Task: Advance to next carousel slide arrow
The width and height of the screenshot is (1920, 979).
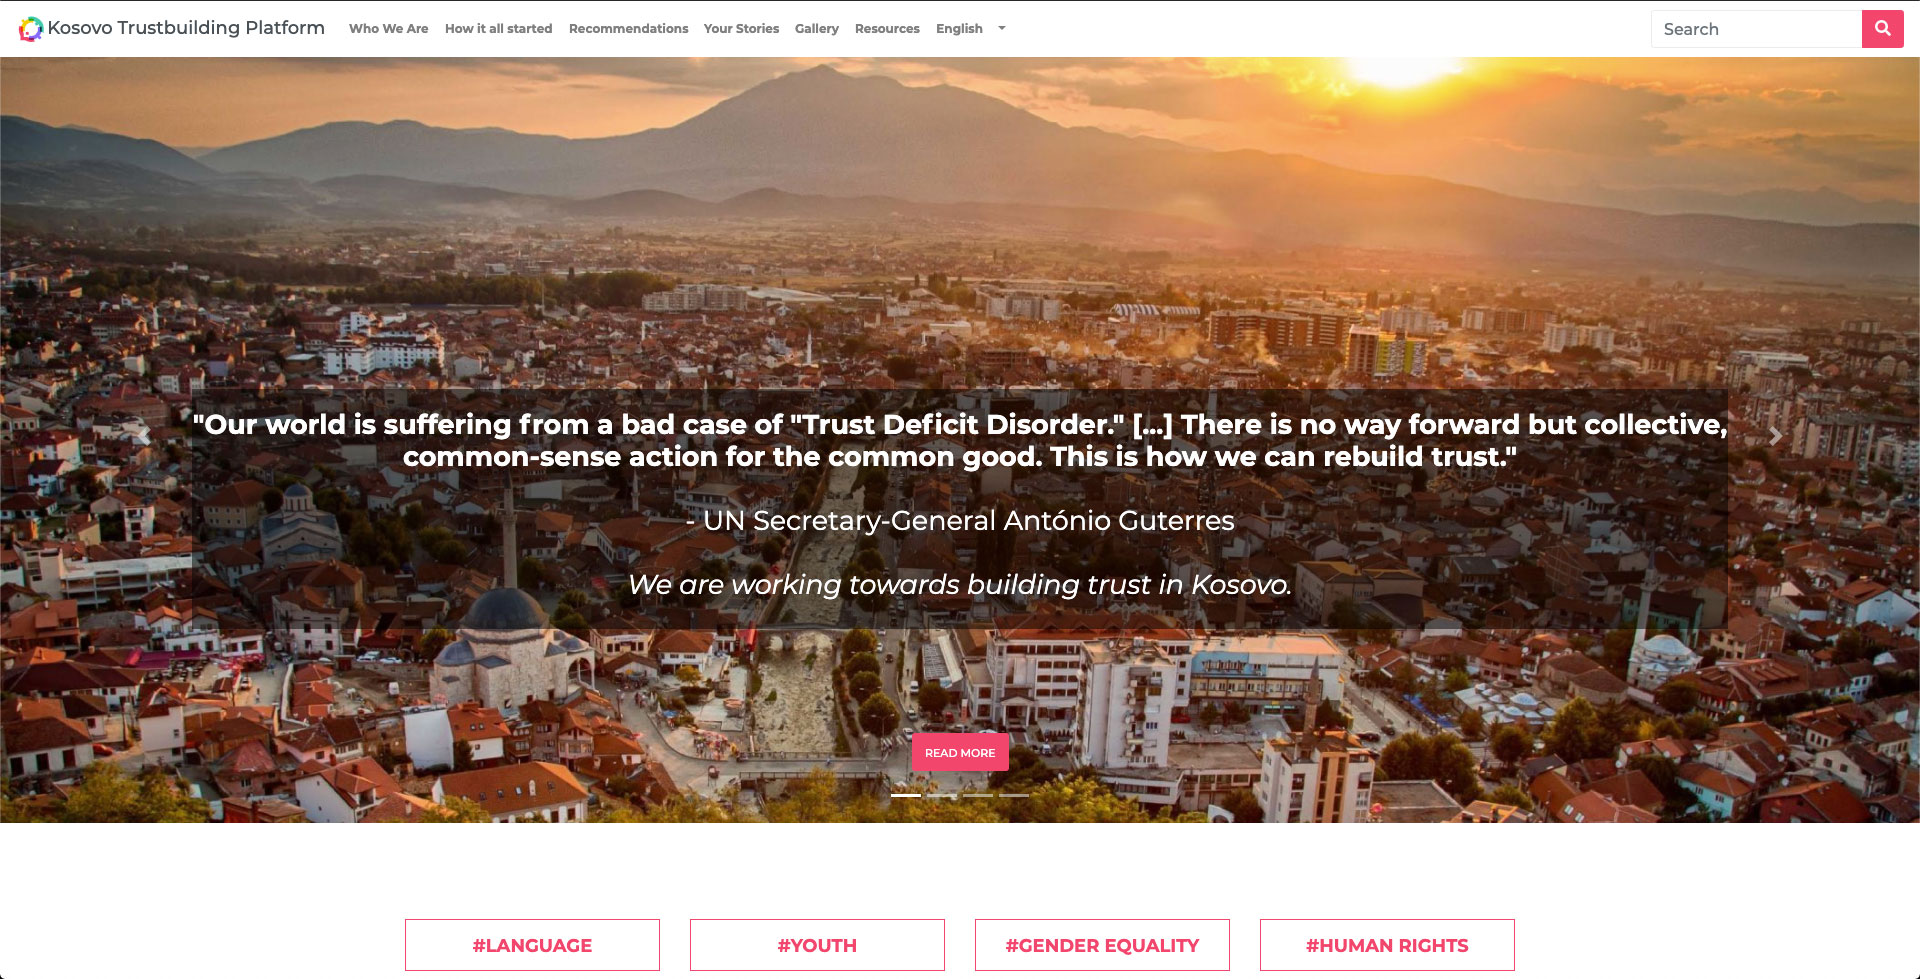Action: (1775, 436)
